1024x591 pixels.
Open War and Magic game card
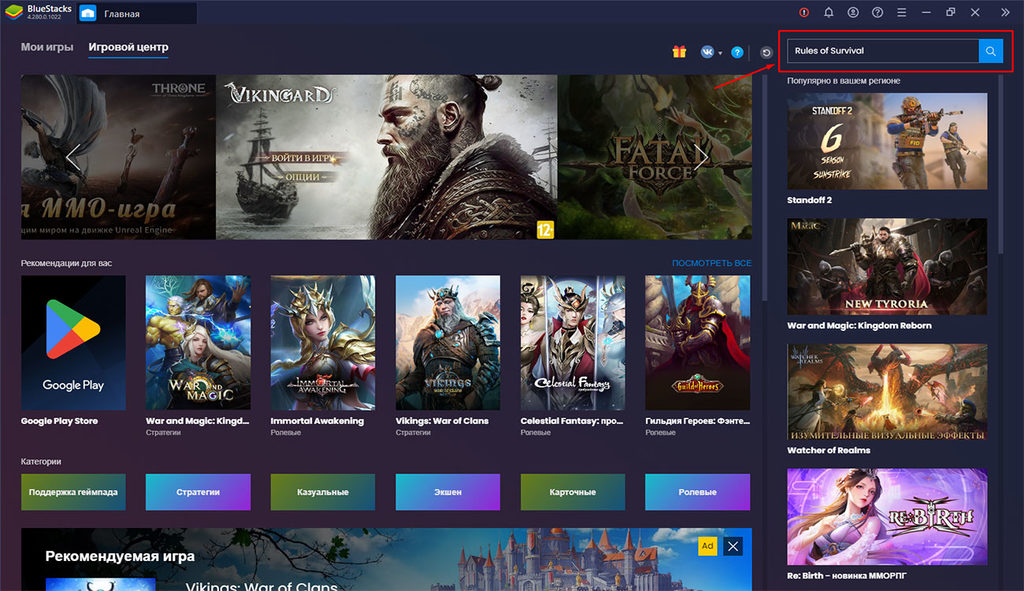[198, 343]
